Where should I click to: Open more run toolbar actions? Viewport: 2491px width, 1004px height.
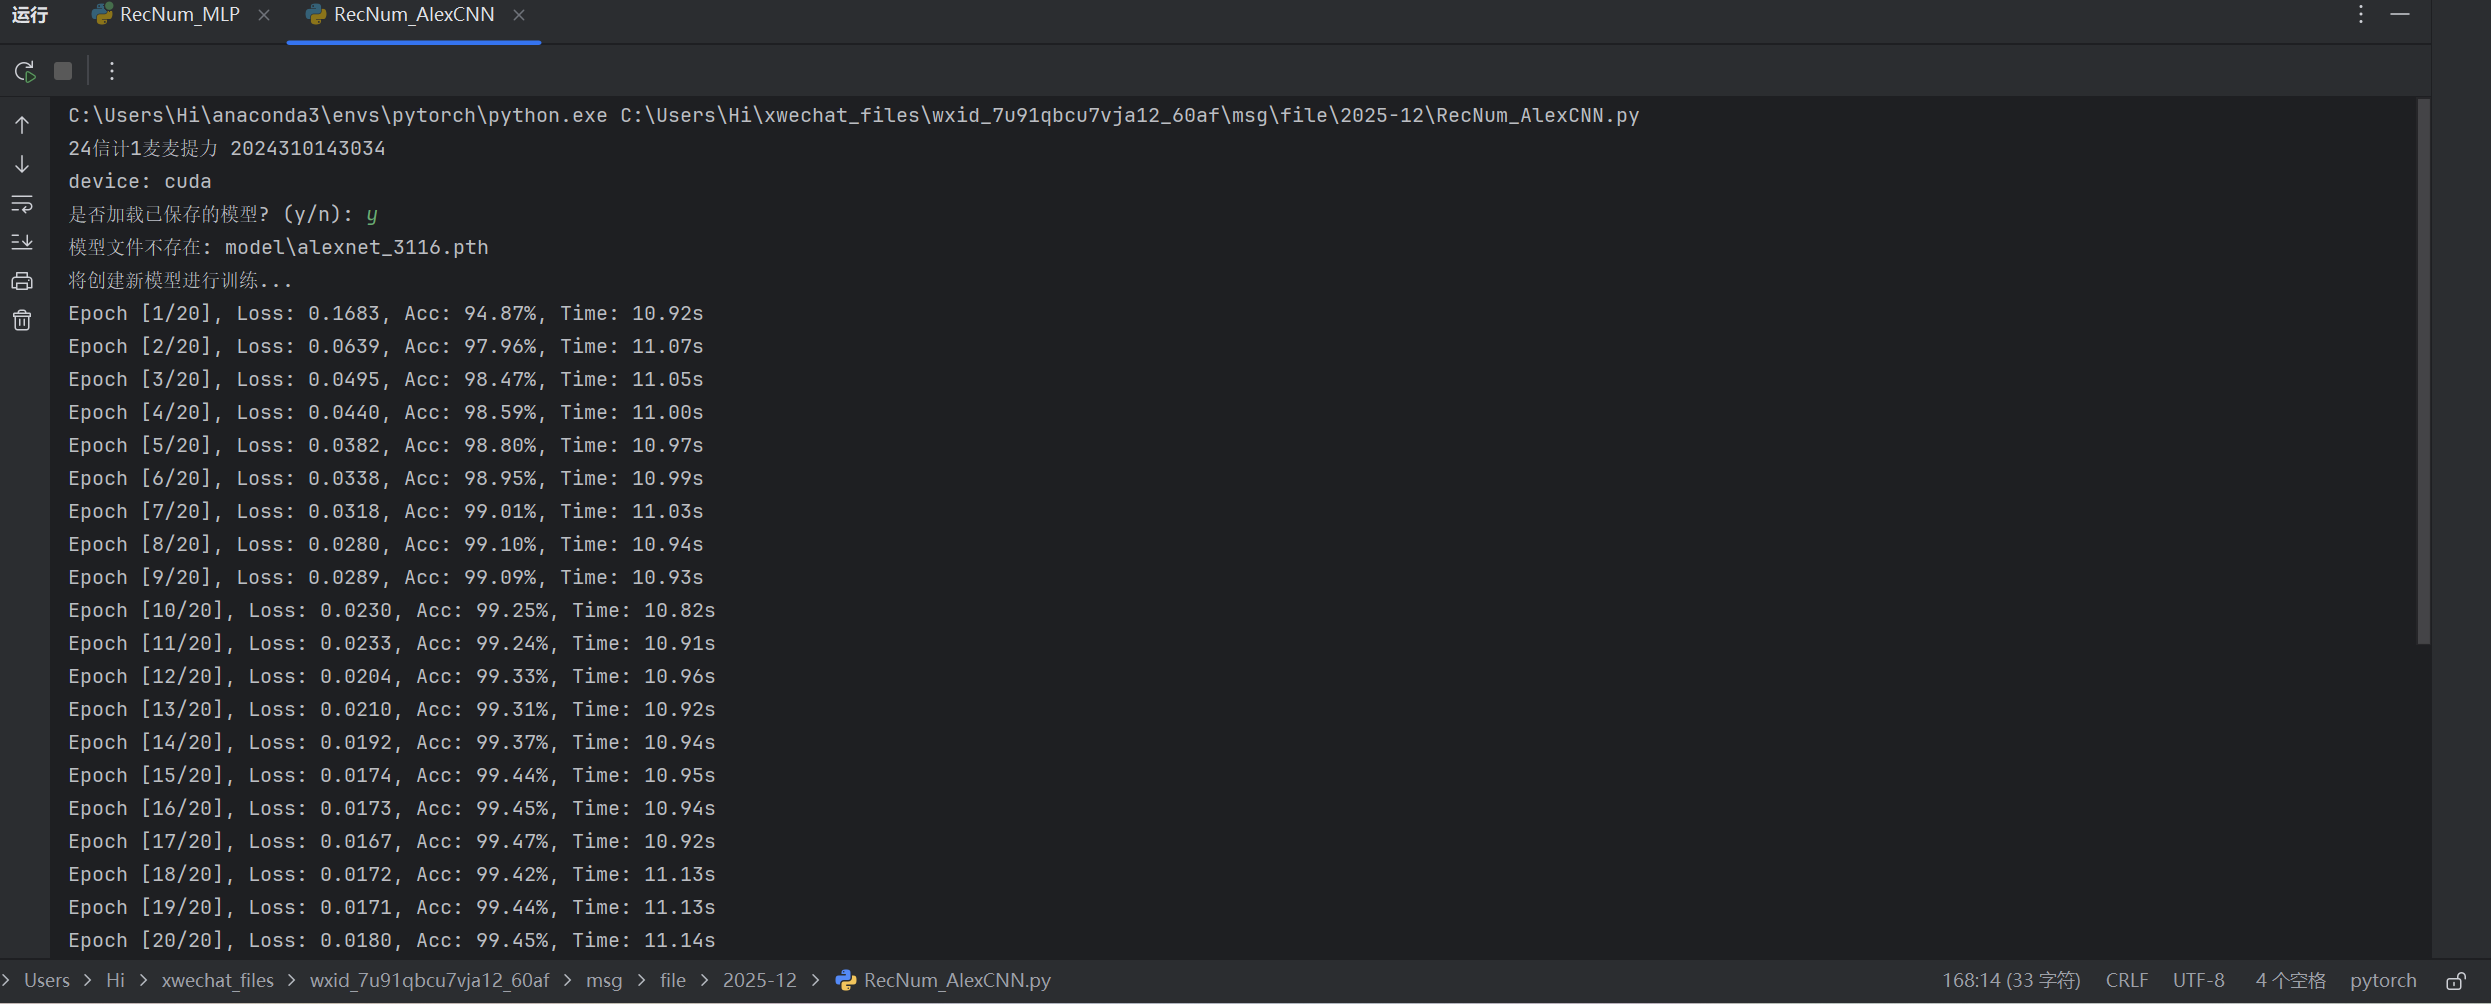[112, 71]
